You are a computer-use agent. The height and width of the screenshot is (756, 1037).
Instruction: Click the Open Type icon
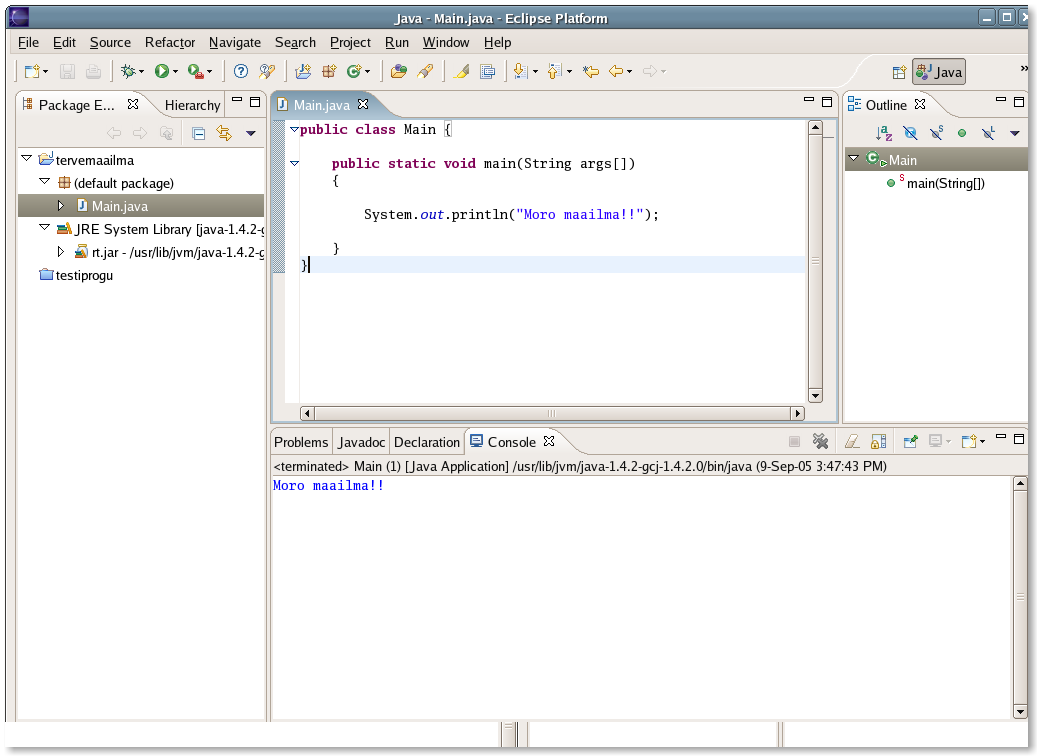398,71
